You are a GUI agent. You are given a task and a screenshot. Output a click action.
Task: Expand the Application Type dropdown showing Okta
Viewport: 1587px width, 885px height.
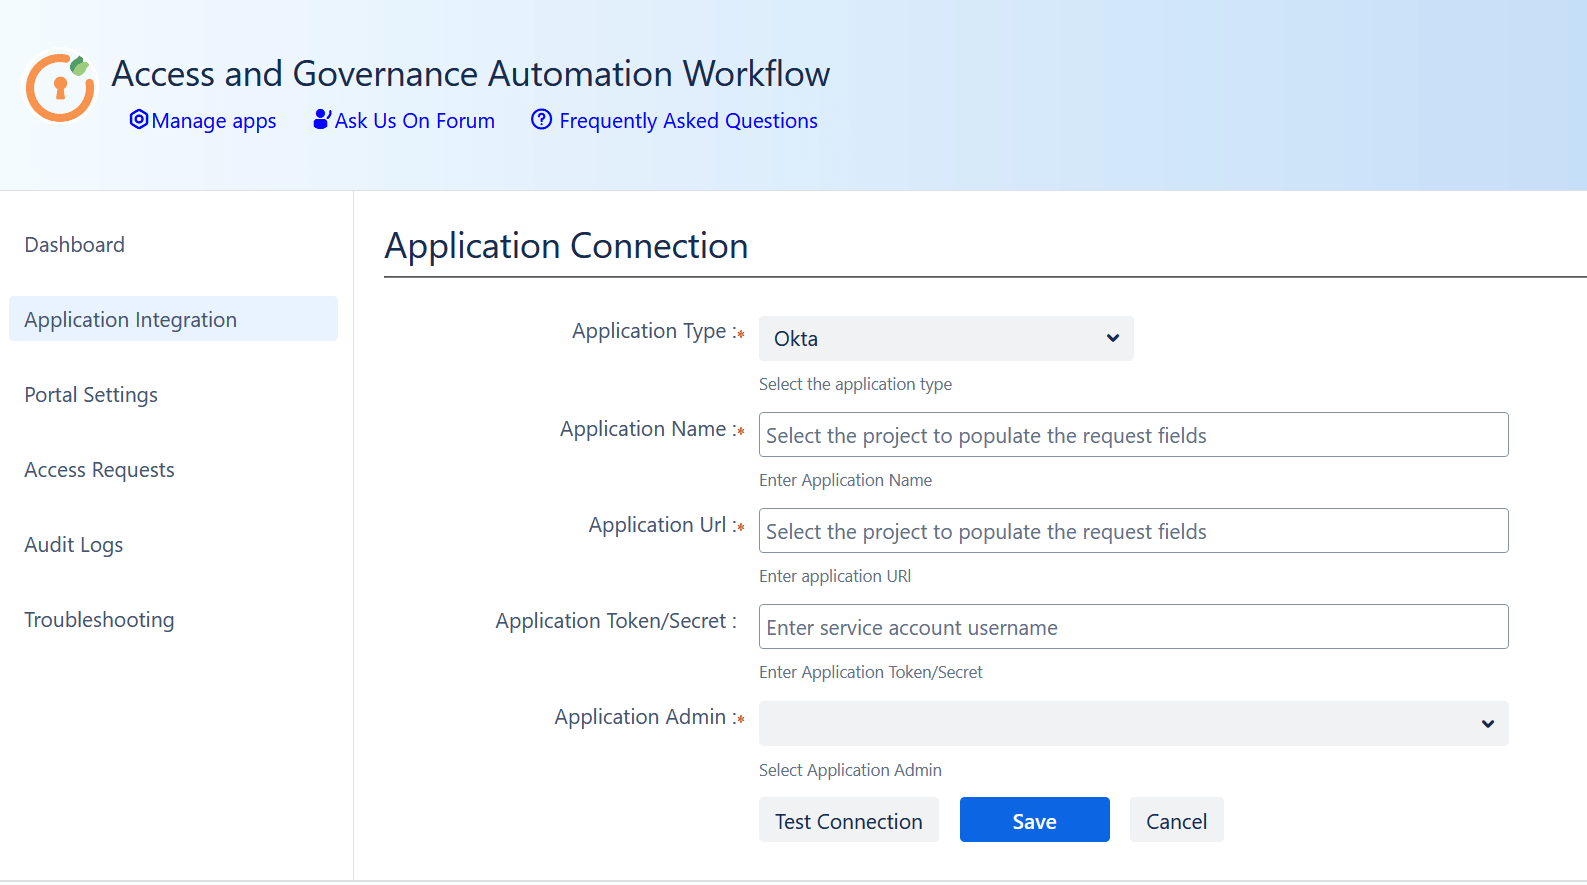click(x=946, y=338)
